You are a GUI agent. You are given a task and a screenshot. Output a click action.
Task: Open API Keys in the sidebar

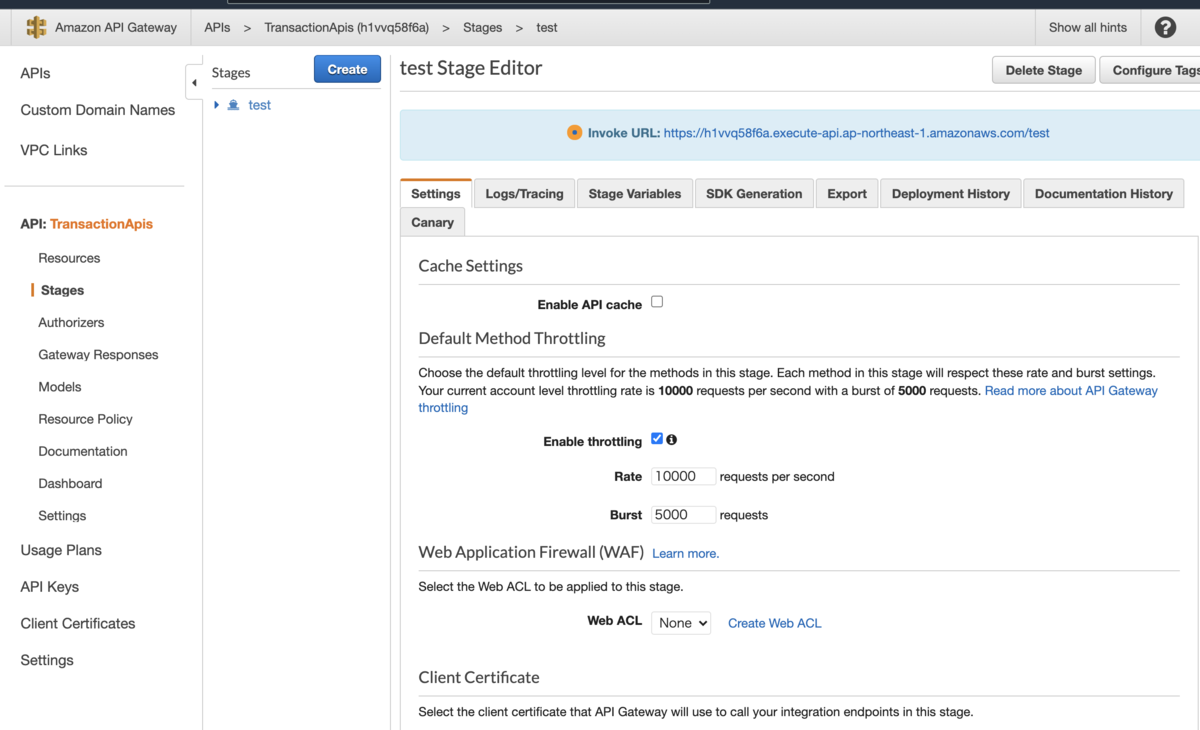click(49, 587)
